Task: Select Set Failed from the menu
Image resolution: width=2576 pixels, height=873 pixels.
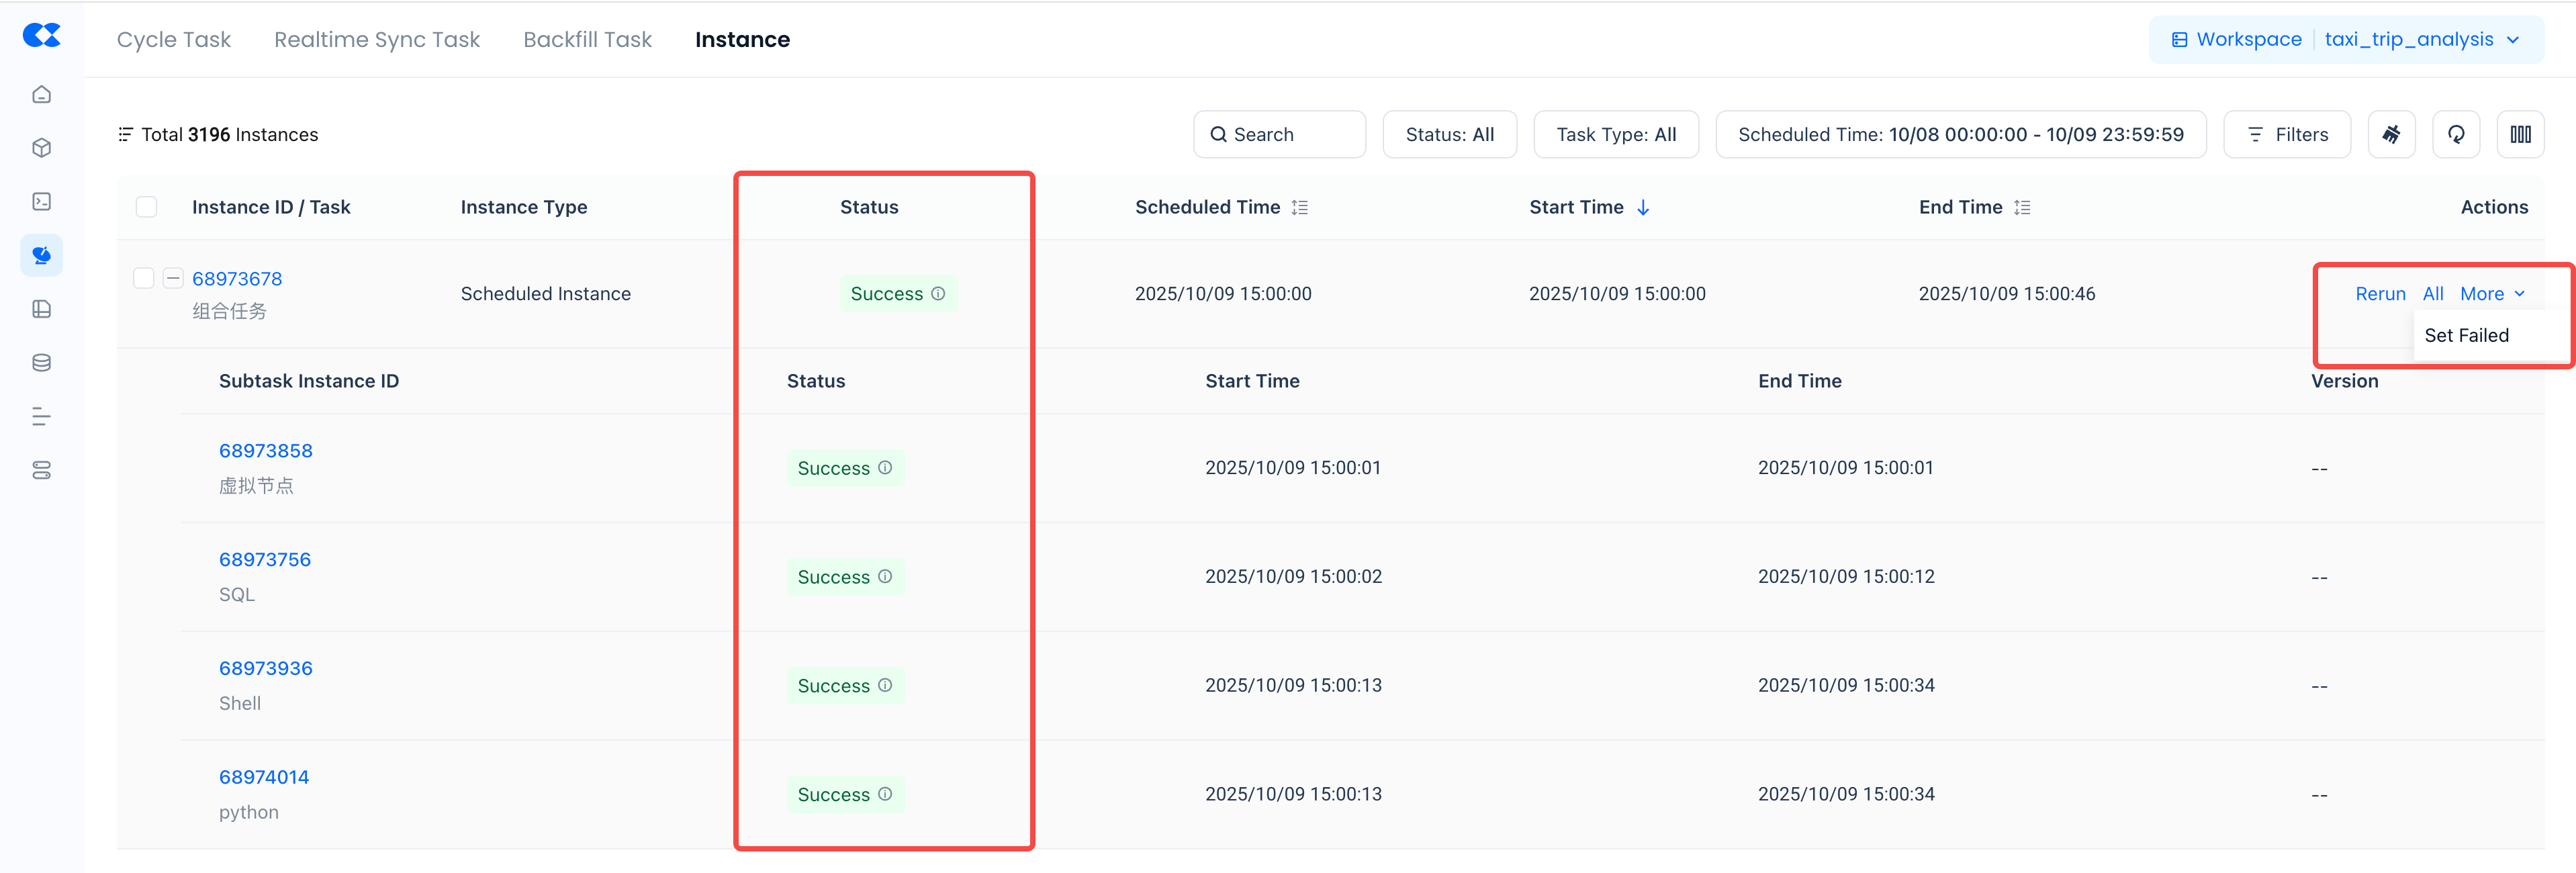Action: click(2466, 335)
